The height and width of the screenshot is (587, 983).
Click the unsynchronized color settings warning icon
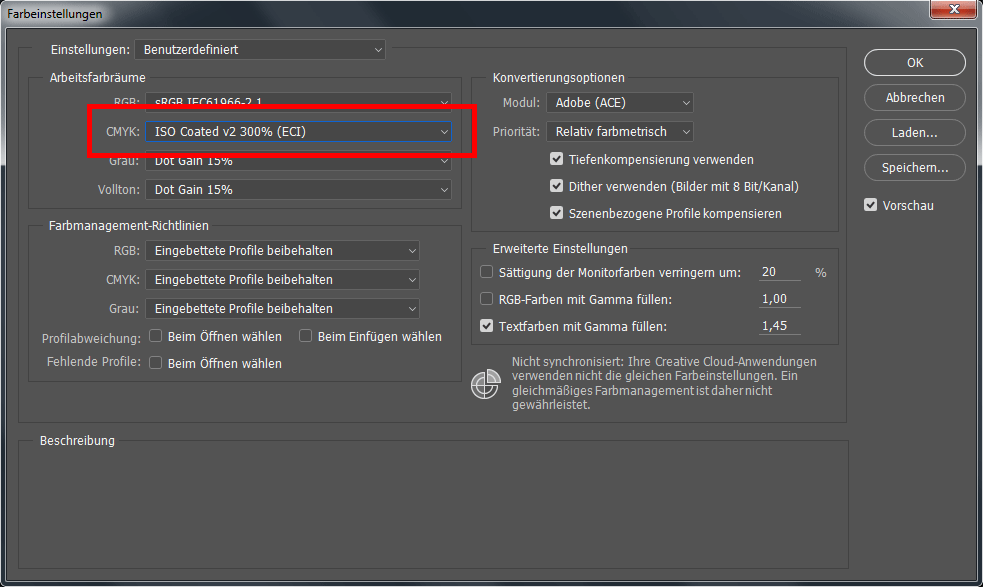pyautogui.click(x=486, y=385)
